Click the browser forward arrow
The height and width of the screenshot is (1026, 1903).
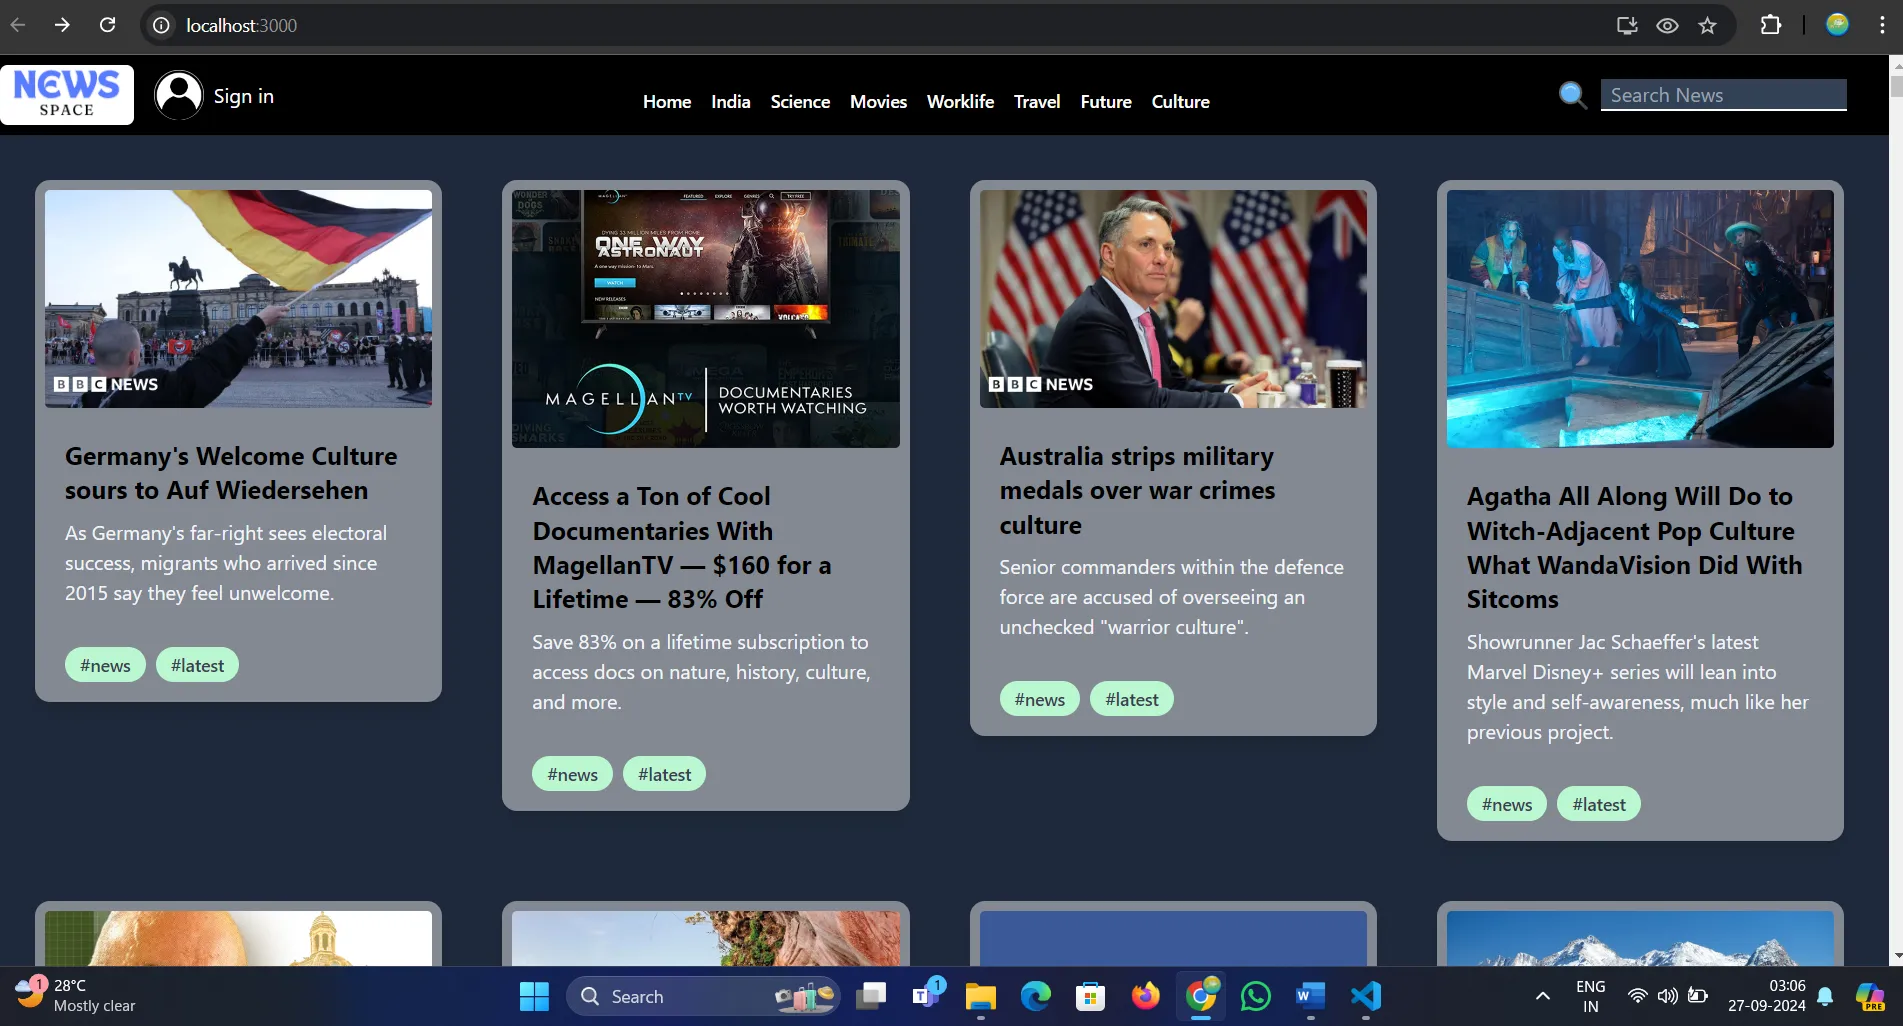[x=62, y=25]
